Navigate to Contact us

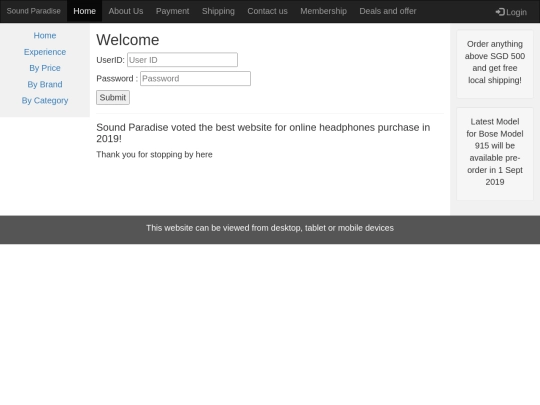pyautogui.click(x=267, y=11)
